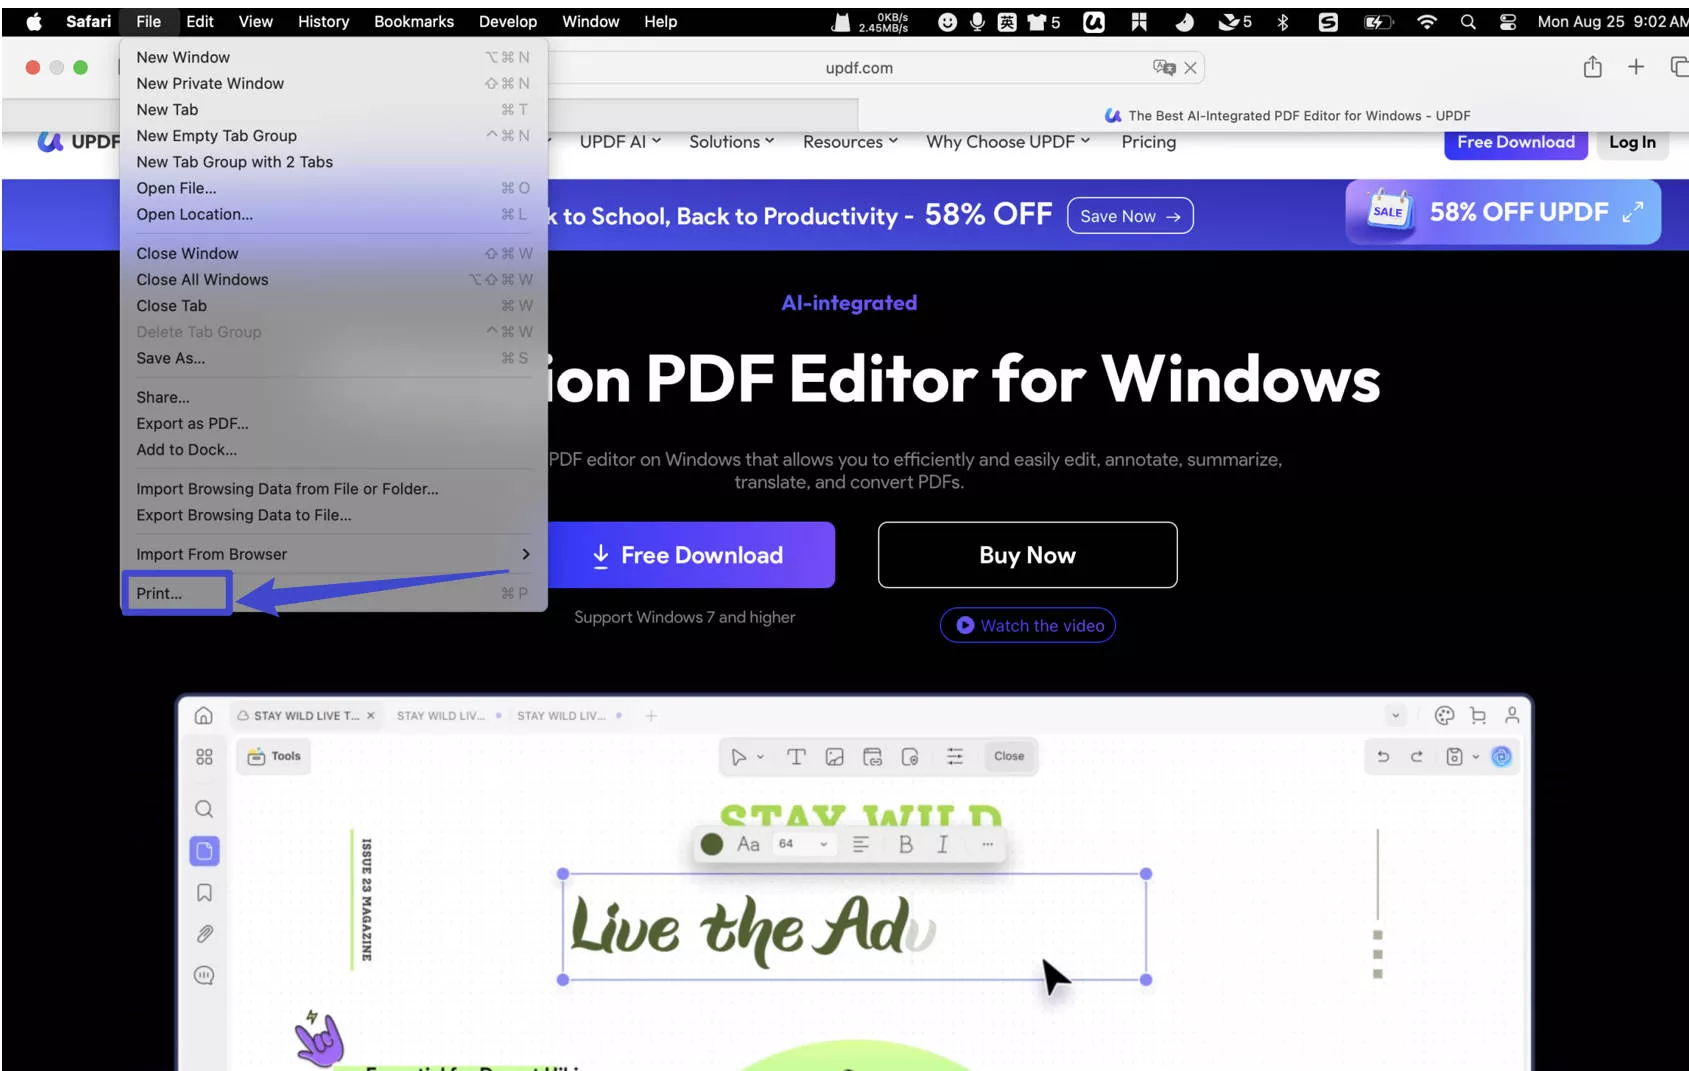Click the thumbnails grid icon in sidebar
The width and height of the screenshot is (1689, 1071).
[204, 757]
